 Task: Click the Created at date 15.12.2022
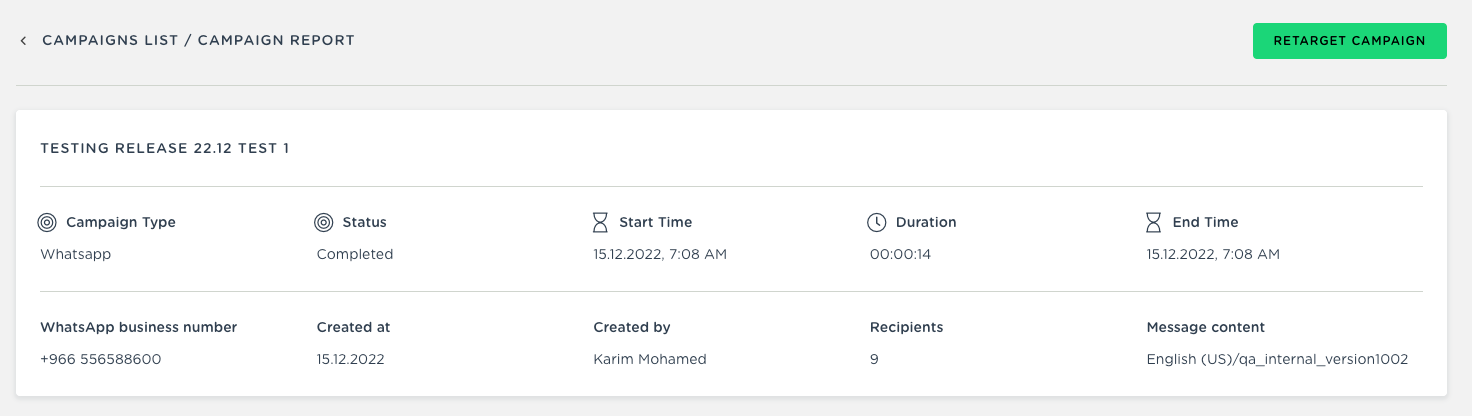click(x=350, y=359)
